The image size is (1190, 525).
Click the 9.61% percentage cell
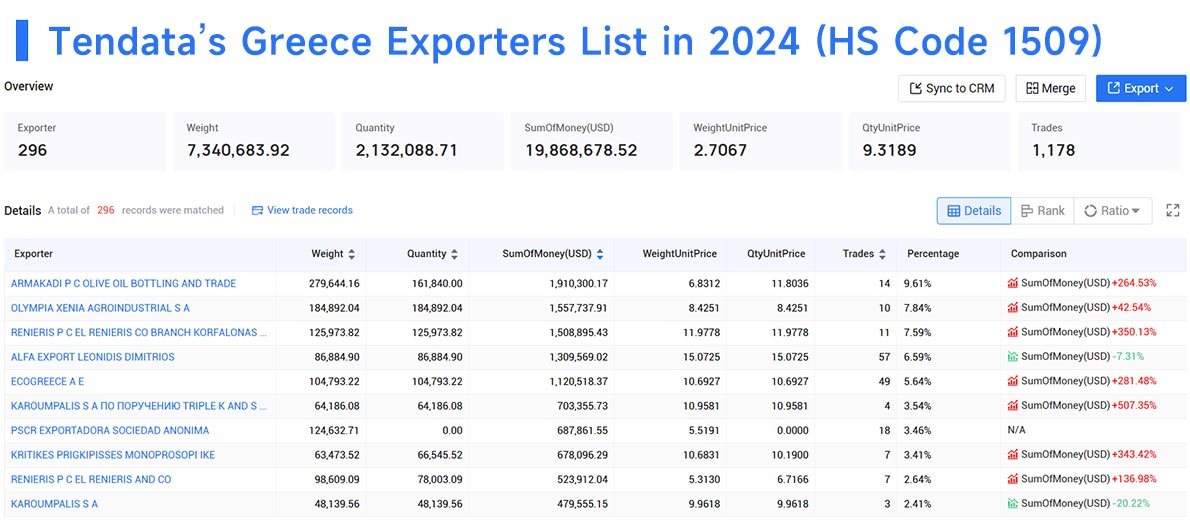click(x=918, y=284)
